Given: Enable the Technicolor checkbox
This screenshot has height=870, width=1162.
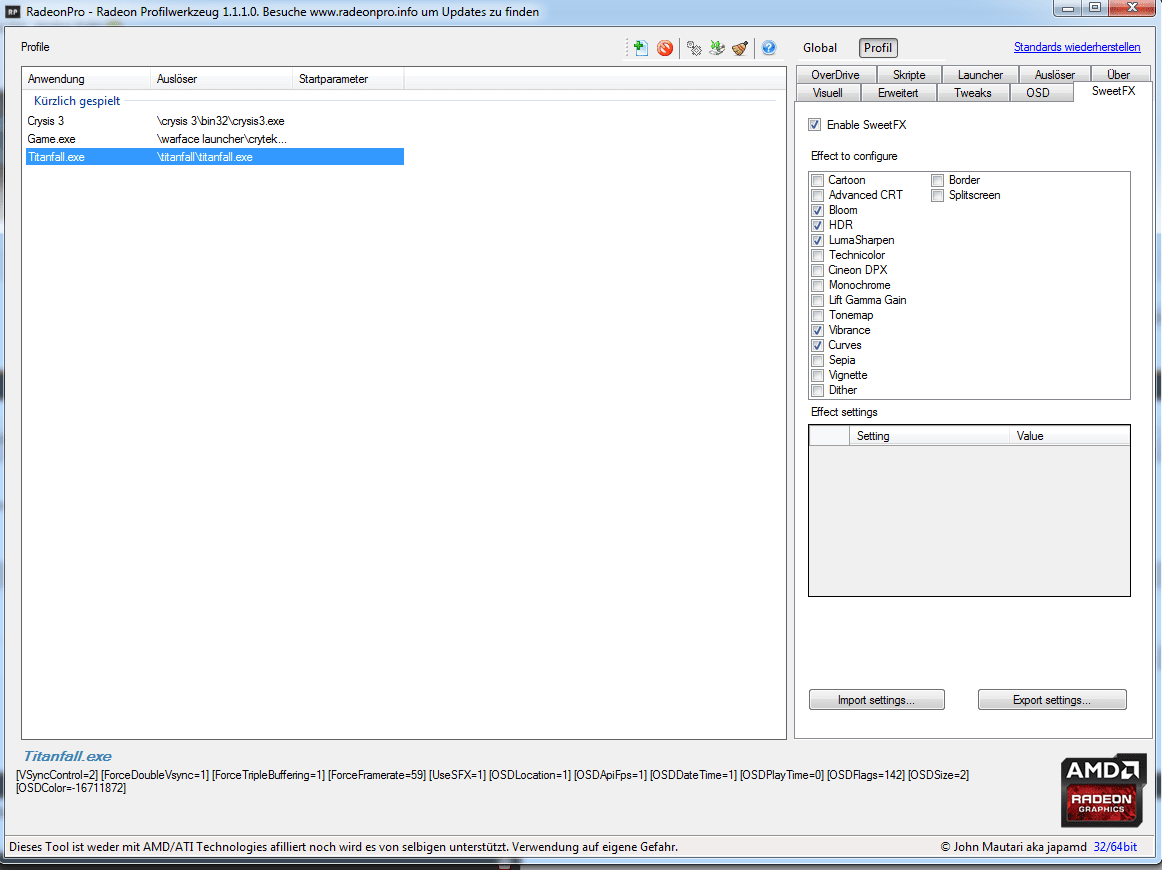Looking at the screenshot, I should point(817,255).
